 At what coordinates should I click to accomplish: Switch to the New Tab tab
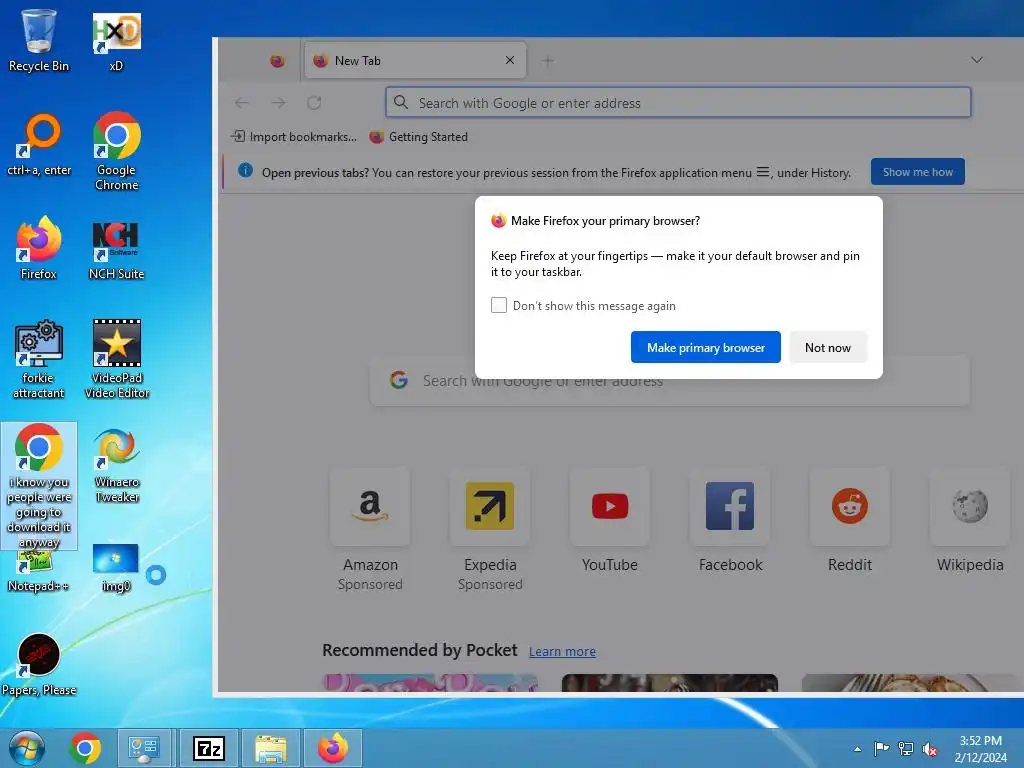pyautogui.click(x=415, y=61)
